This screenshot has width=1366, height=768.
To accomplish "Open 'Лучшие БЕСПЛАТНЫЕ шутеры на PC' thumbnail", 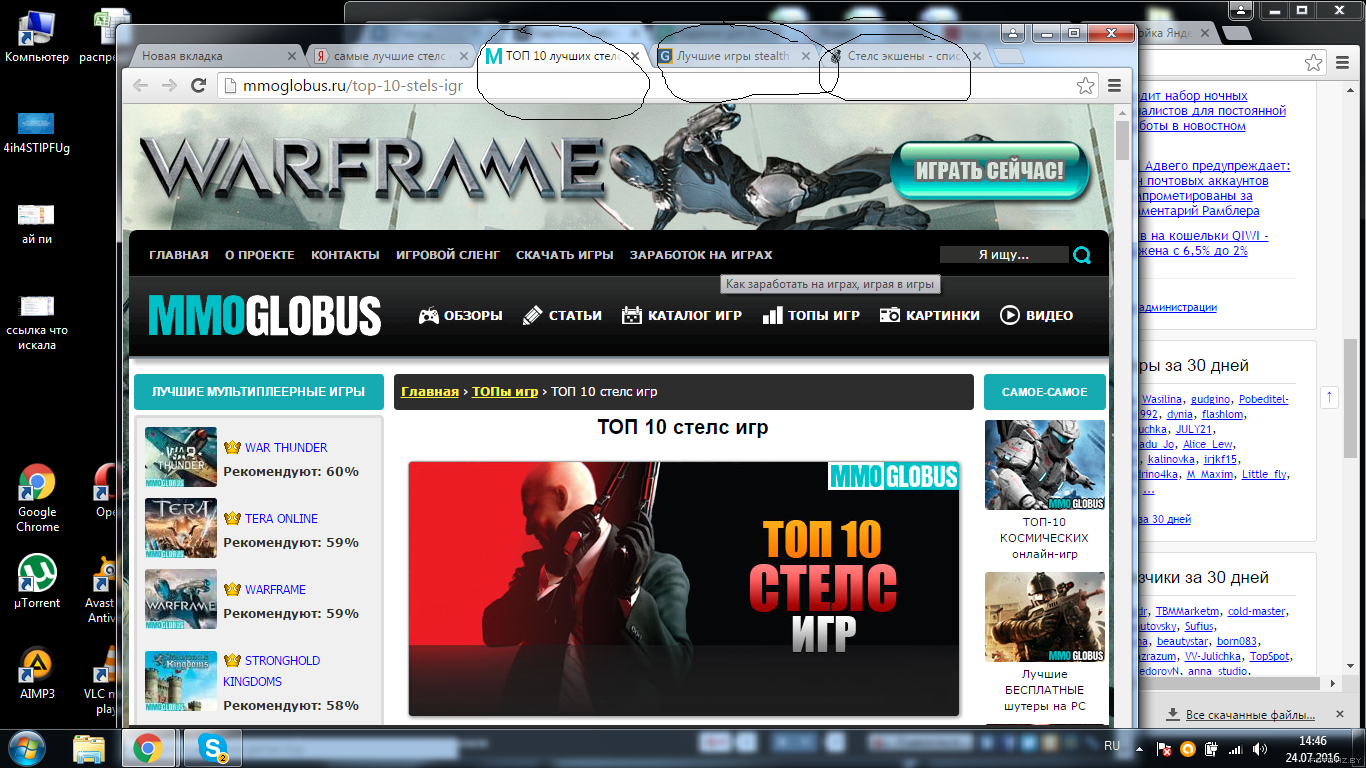I will [x=1045, y=617].
